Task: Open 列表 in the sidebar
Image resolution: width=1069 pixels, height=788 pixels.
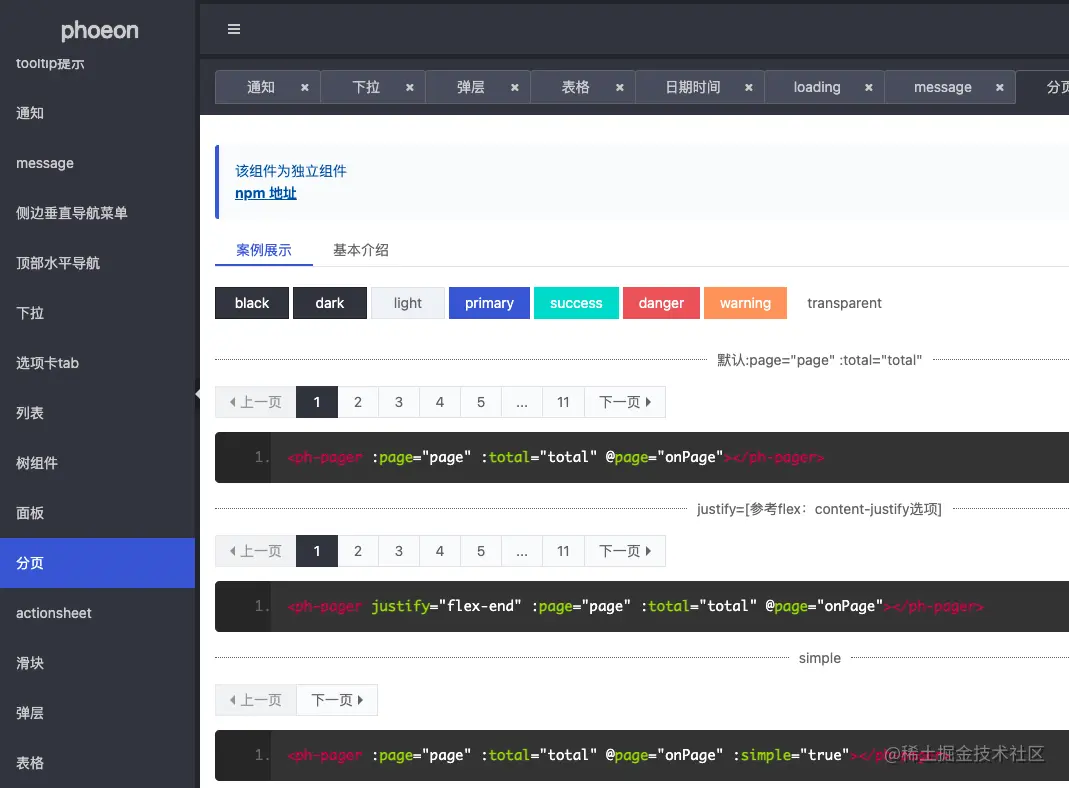Action: pos(97,413)
